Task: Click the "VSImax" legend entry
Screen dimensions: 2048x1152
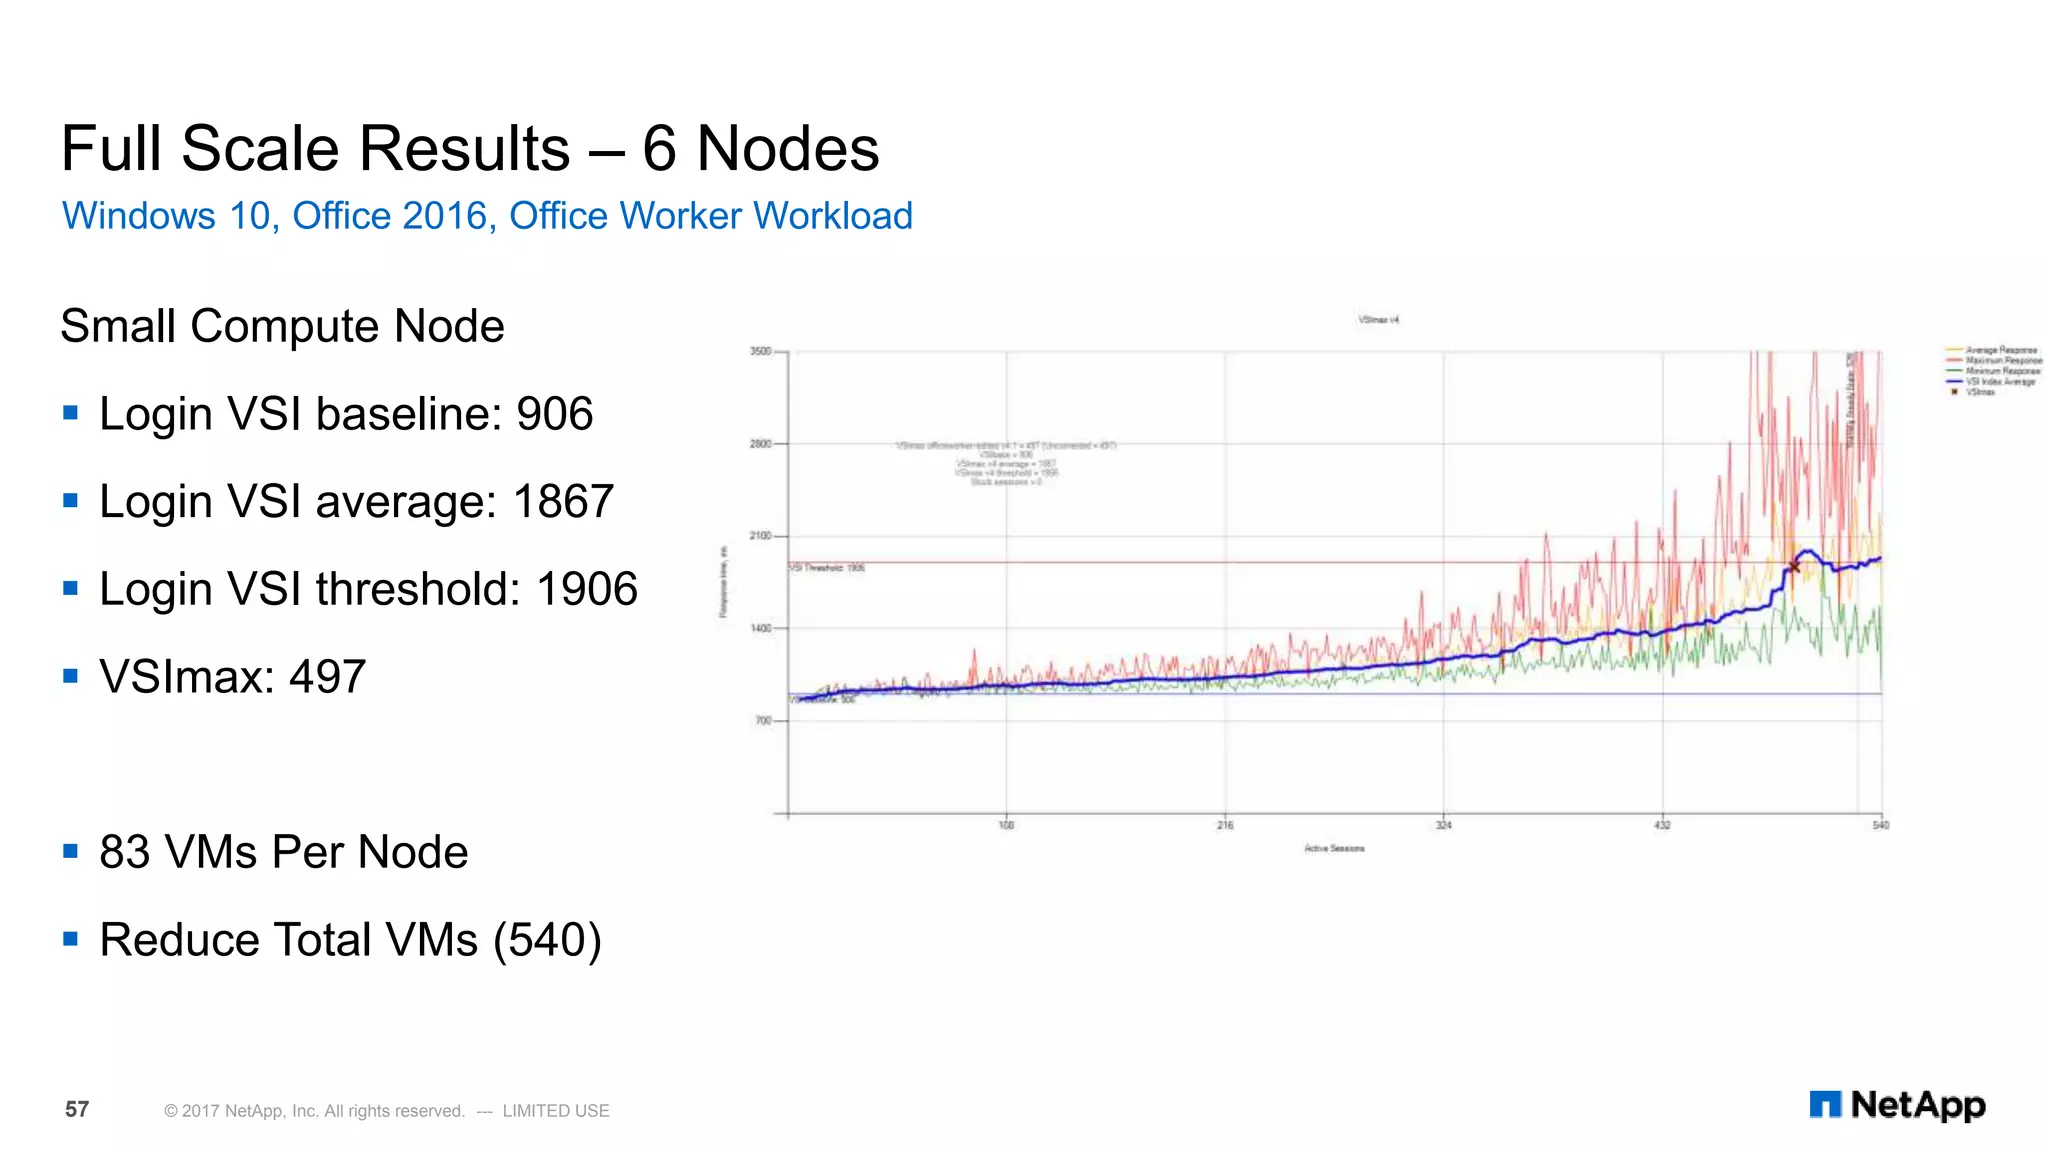Action: point(1972,392)
